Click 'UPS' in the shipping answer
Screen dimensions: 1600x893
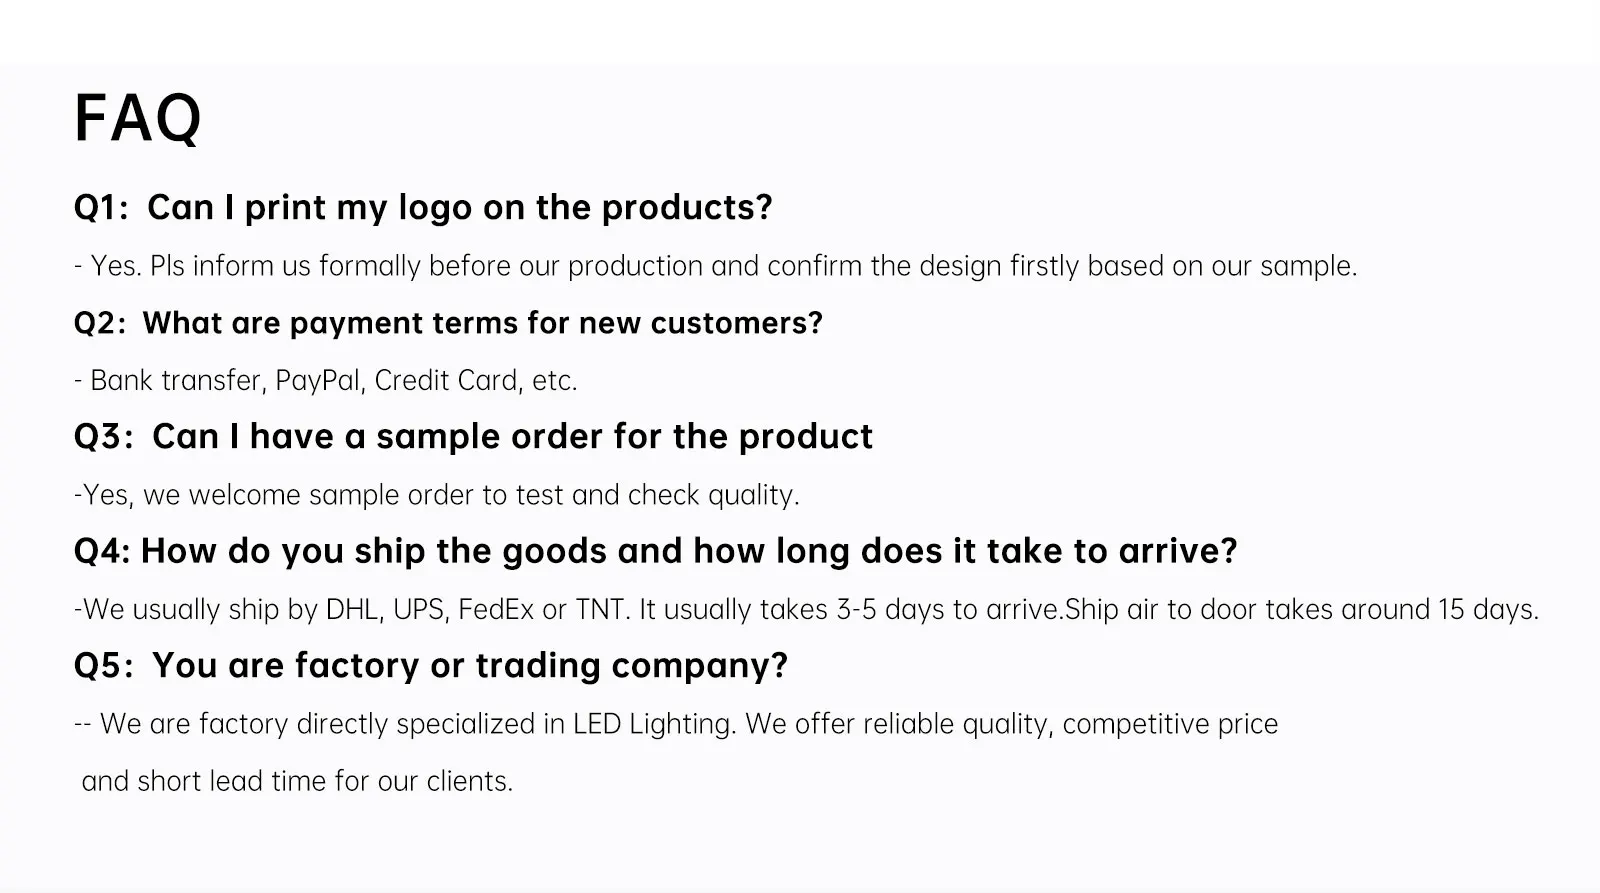click(x=418, y=609)
